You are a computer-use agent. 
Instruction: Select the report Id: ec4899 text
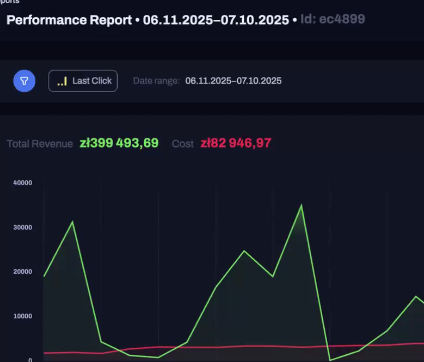click(x=333, y=19)
